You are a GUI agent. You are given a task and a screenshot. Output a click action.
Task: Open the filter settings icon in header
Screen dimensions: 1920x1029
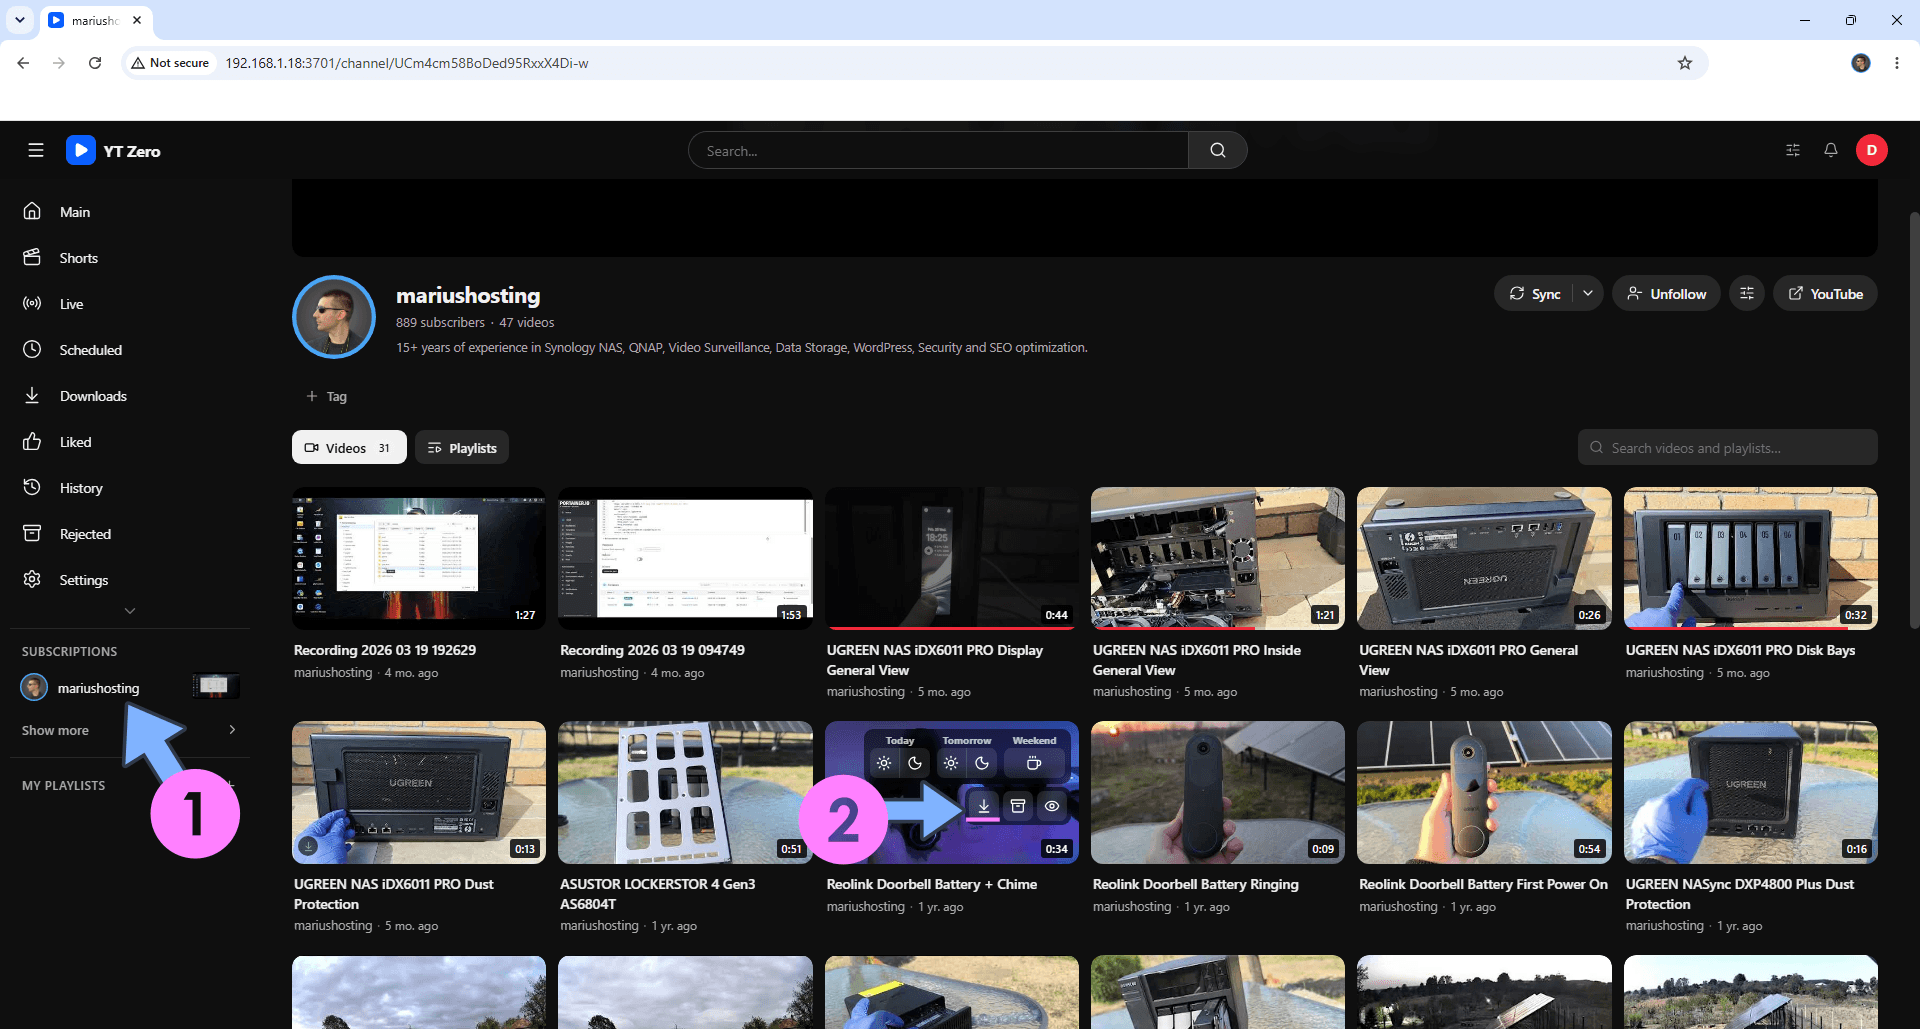(1793, 150)
